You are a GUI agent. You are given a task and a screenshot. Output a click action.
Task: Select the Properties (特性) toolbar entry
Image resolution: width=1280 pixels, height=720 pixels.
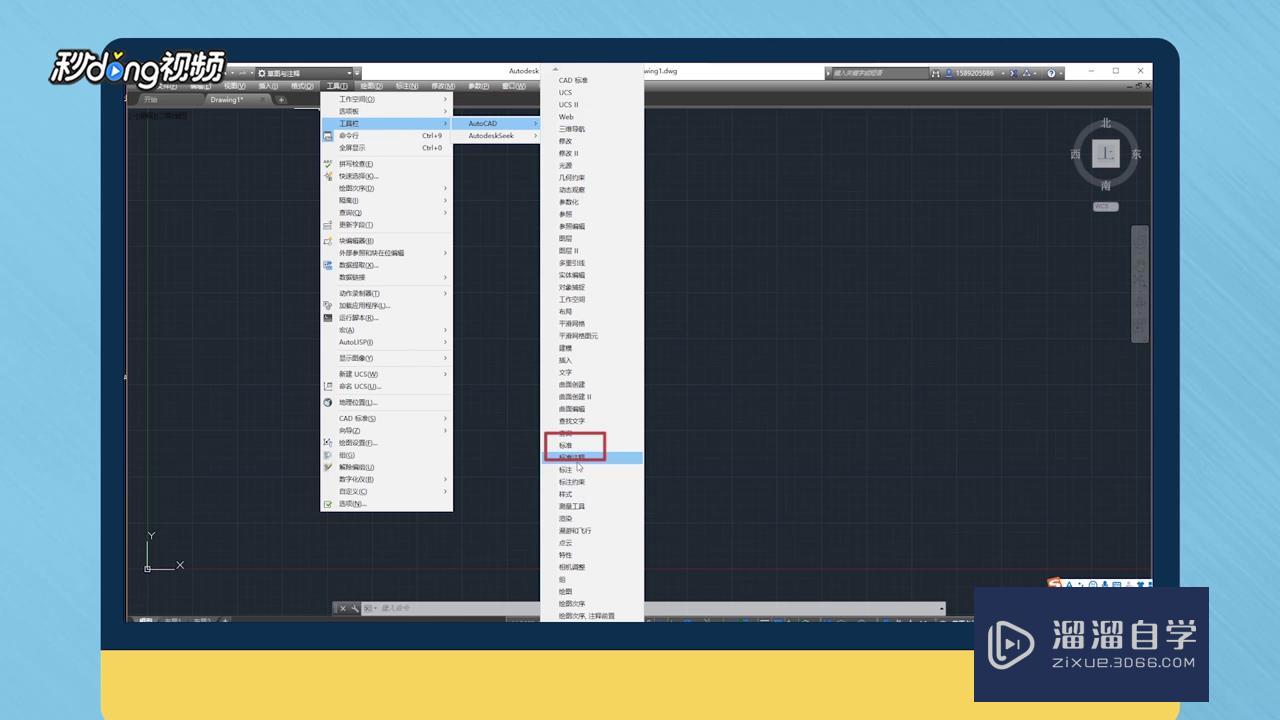(592, 555)
